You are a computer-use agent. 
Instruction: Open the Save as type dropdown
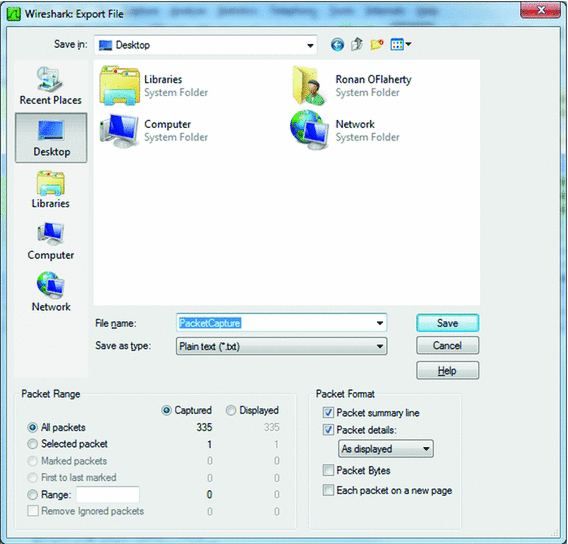point(281,346)
